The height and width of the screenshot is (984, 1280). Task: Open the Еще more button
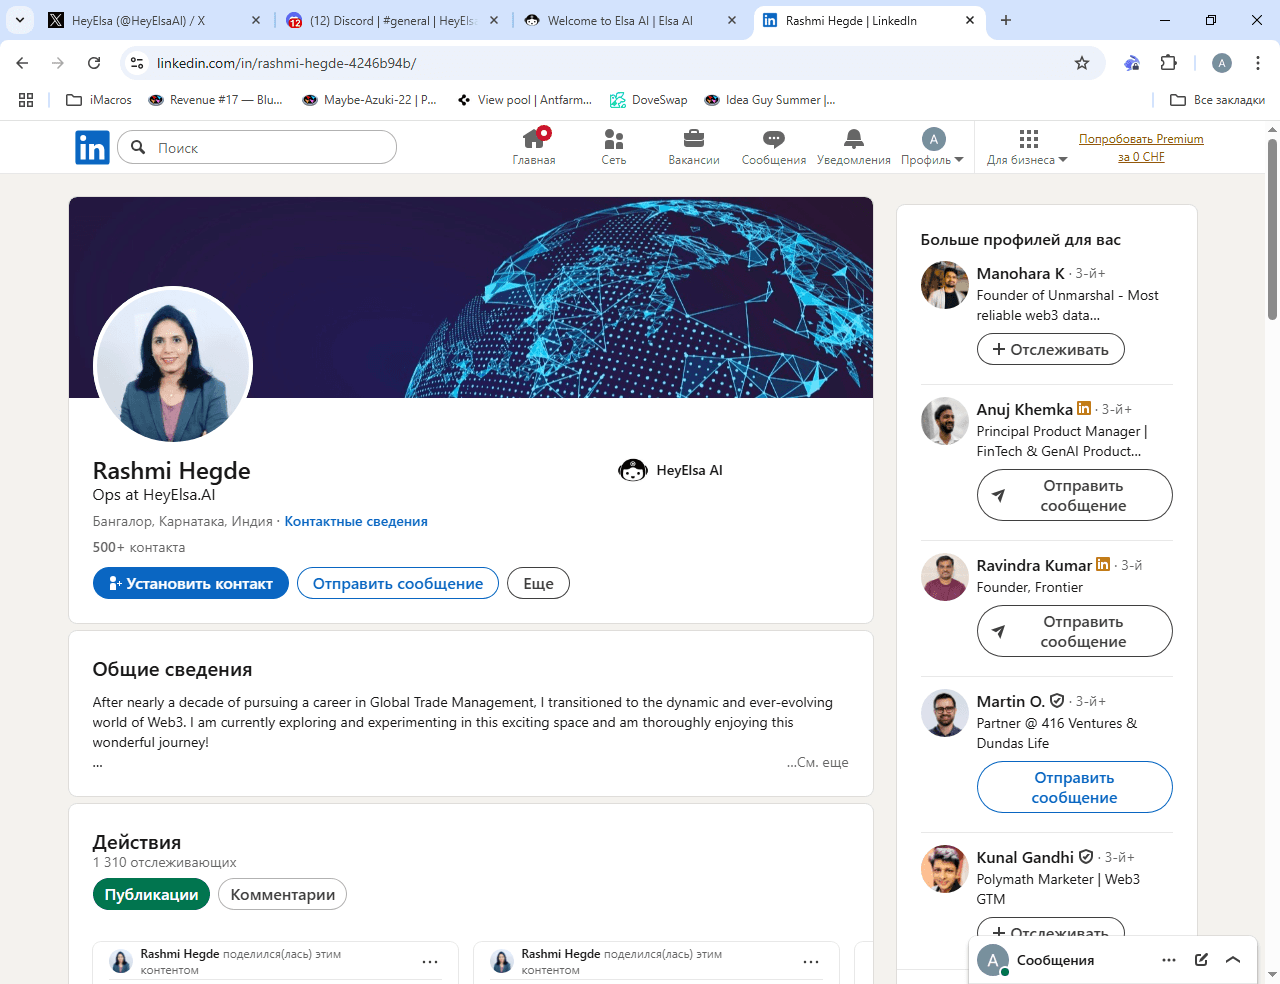click(538, 583)
